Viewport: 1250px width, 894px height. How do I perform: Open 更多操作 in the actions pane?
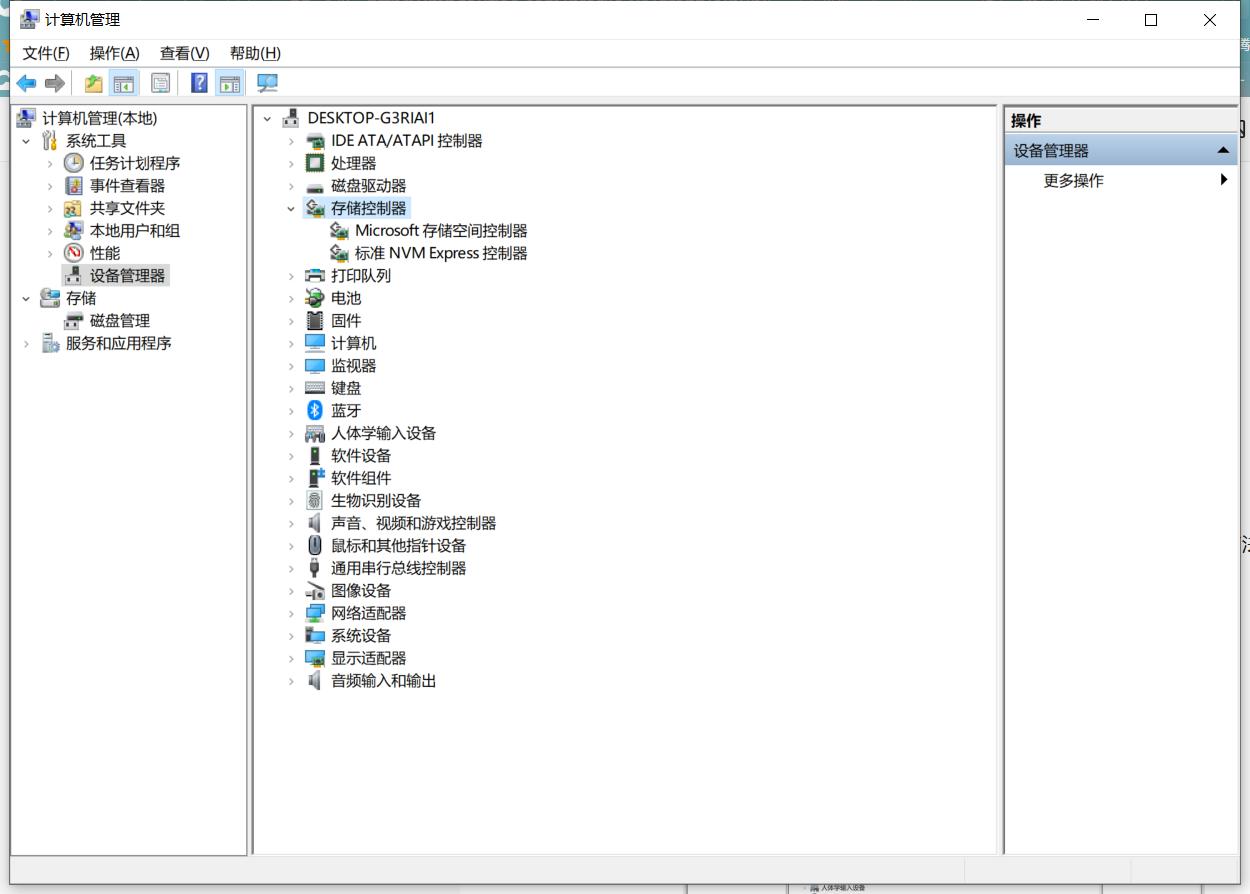[x=1074, y=181]
